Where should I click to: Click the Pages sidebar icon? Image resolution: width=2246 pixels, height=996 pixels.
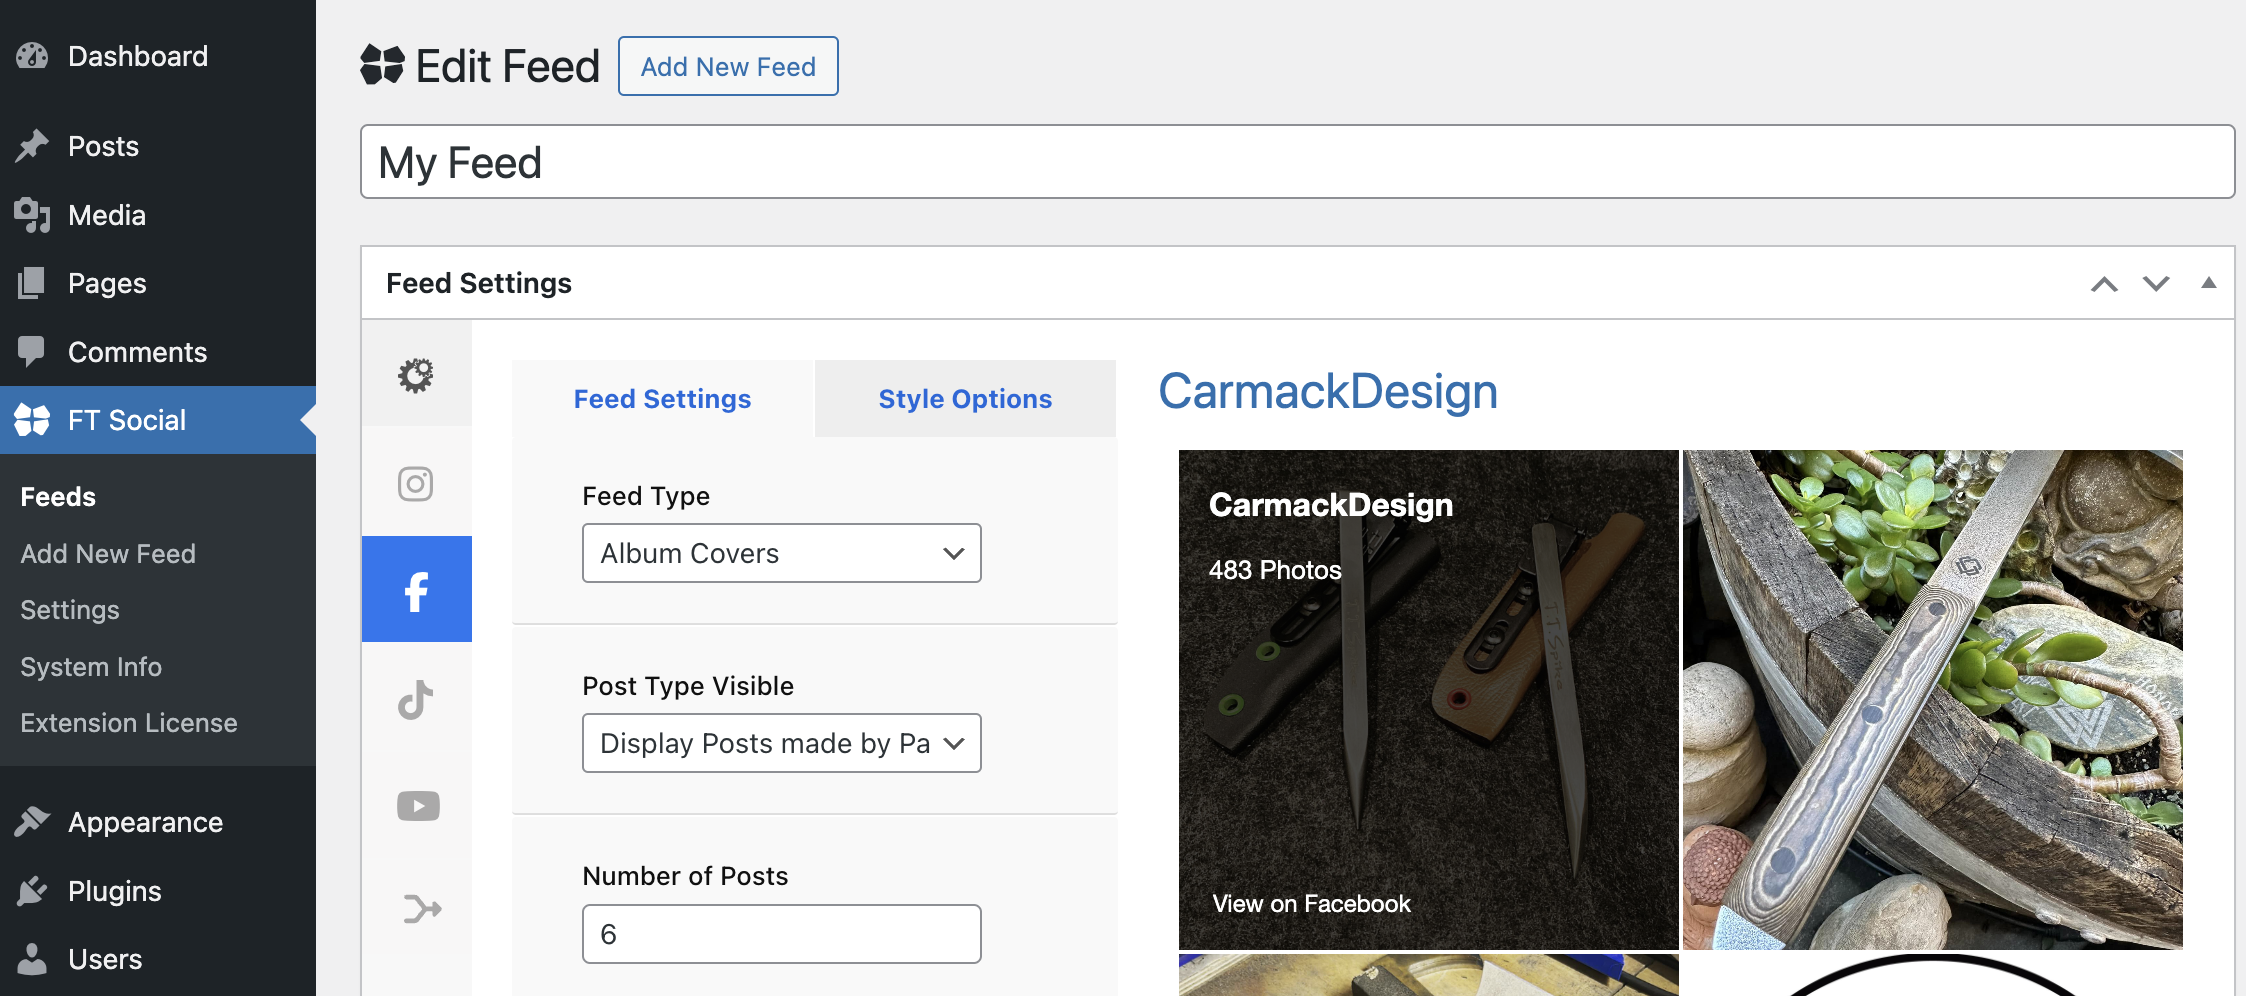(32, 283)
